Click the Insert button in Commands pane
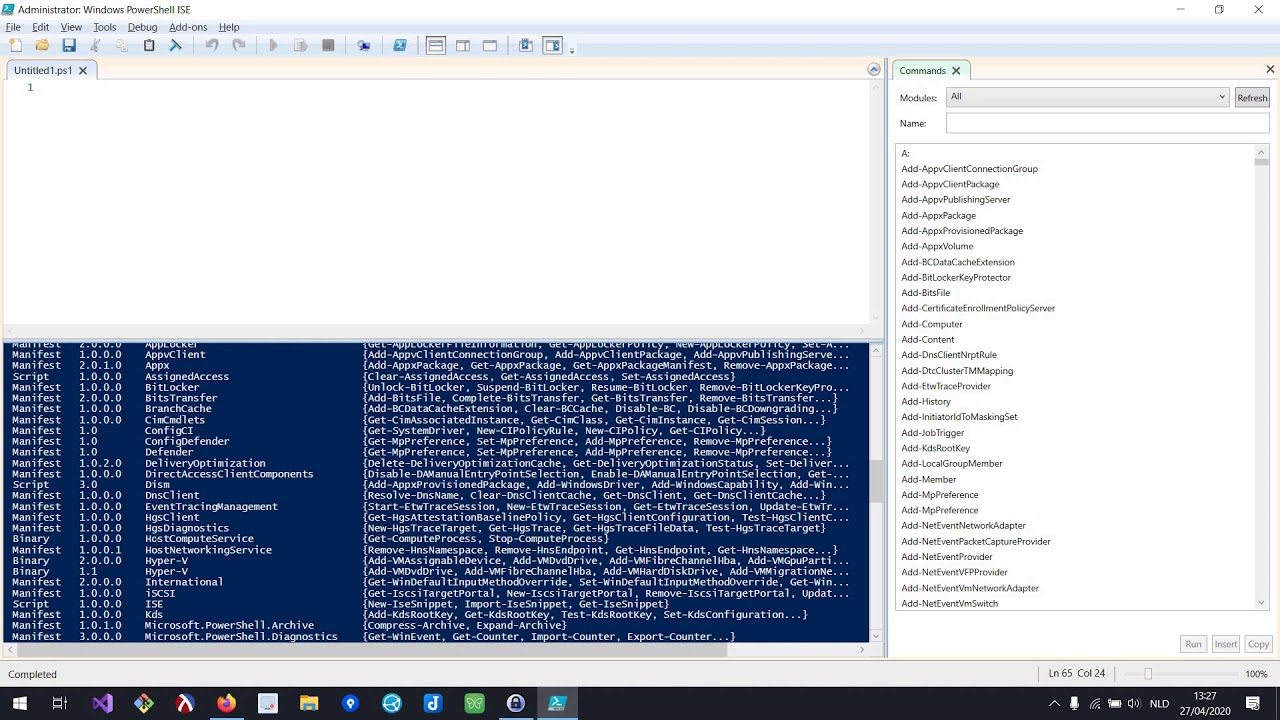 (1225, 644)
